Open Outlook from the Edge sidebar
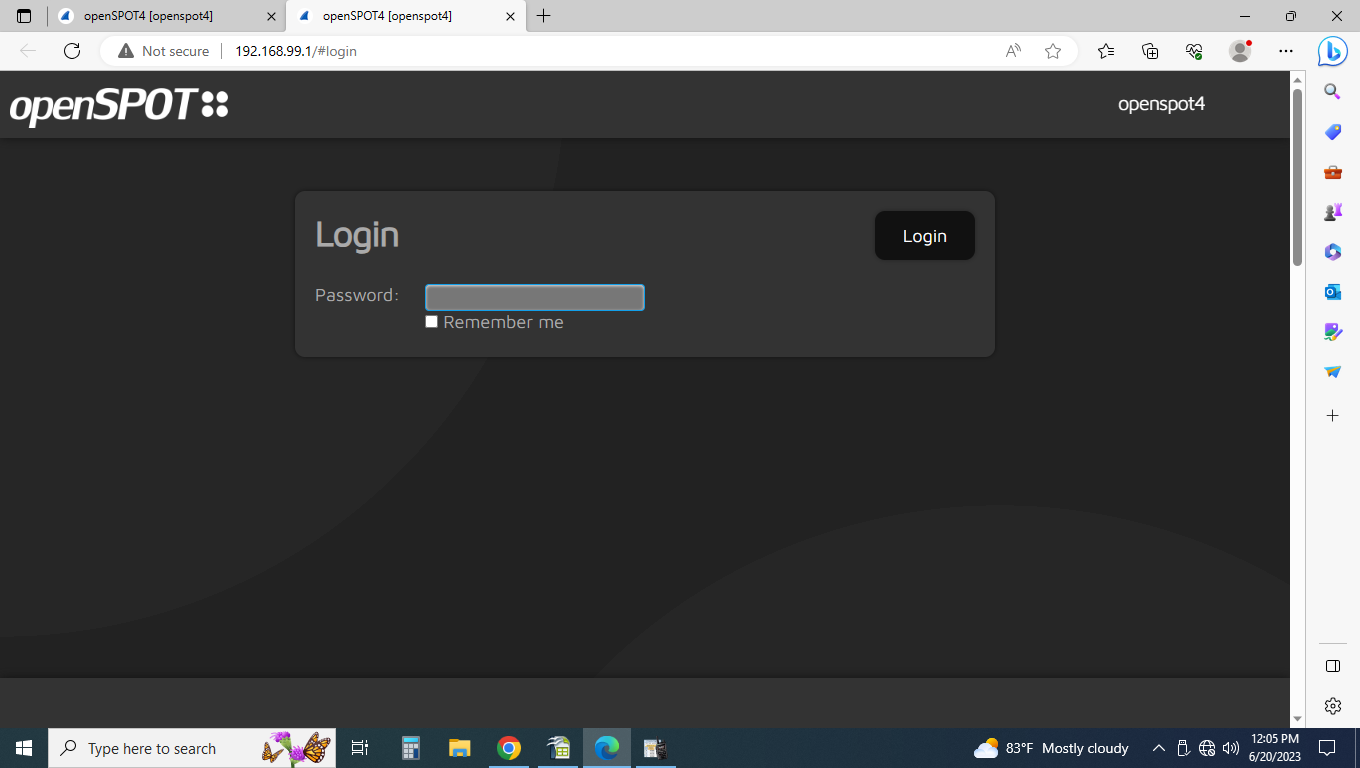The height and width of the screenshot is (768, 1360). tap(1332, 291)
